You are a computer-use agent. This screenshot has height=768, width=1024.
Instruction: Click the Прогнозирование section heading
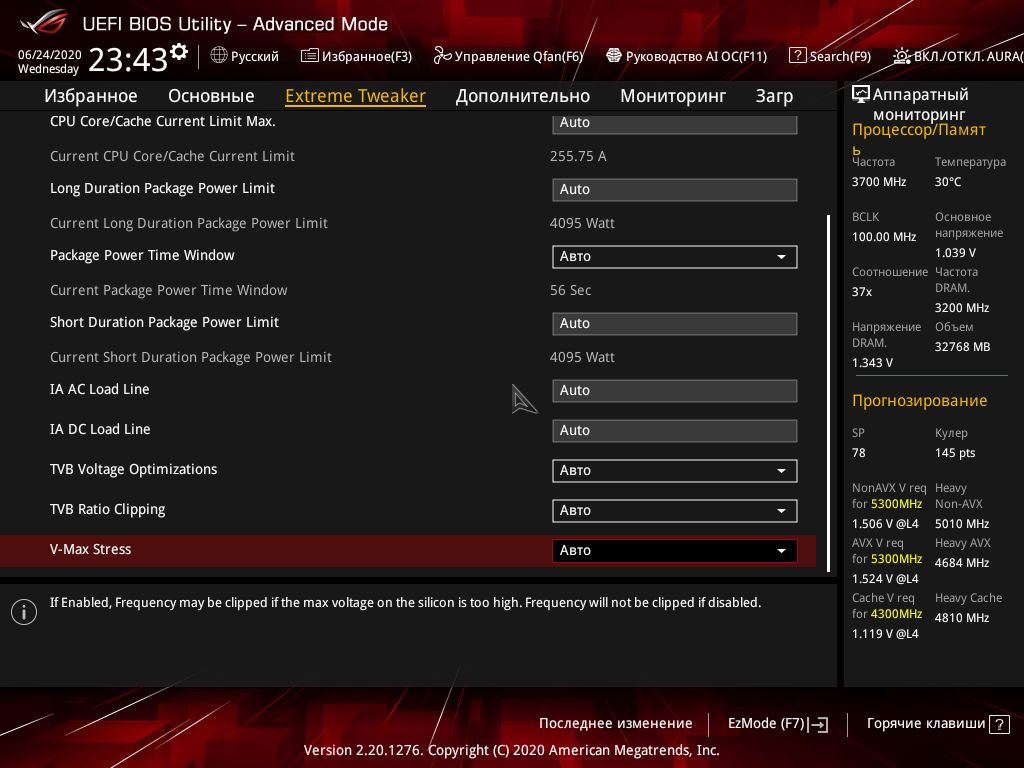click(920, 400)
